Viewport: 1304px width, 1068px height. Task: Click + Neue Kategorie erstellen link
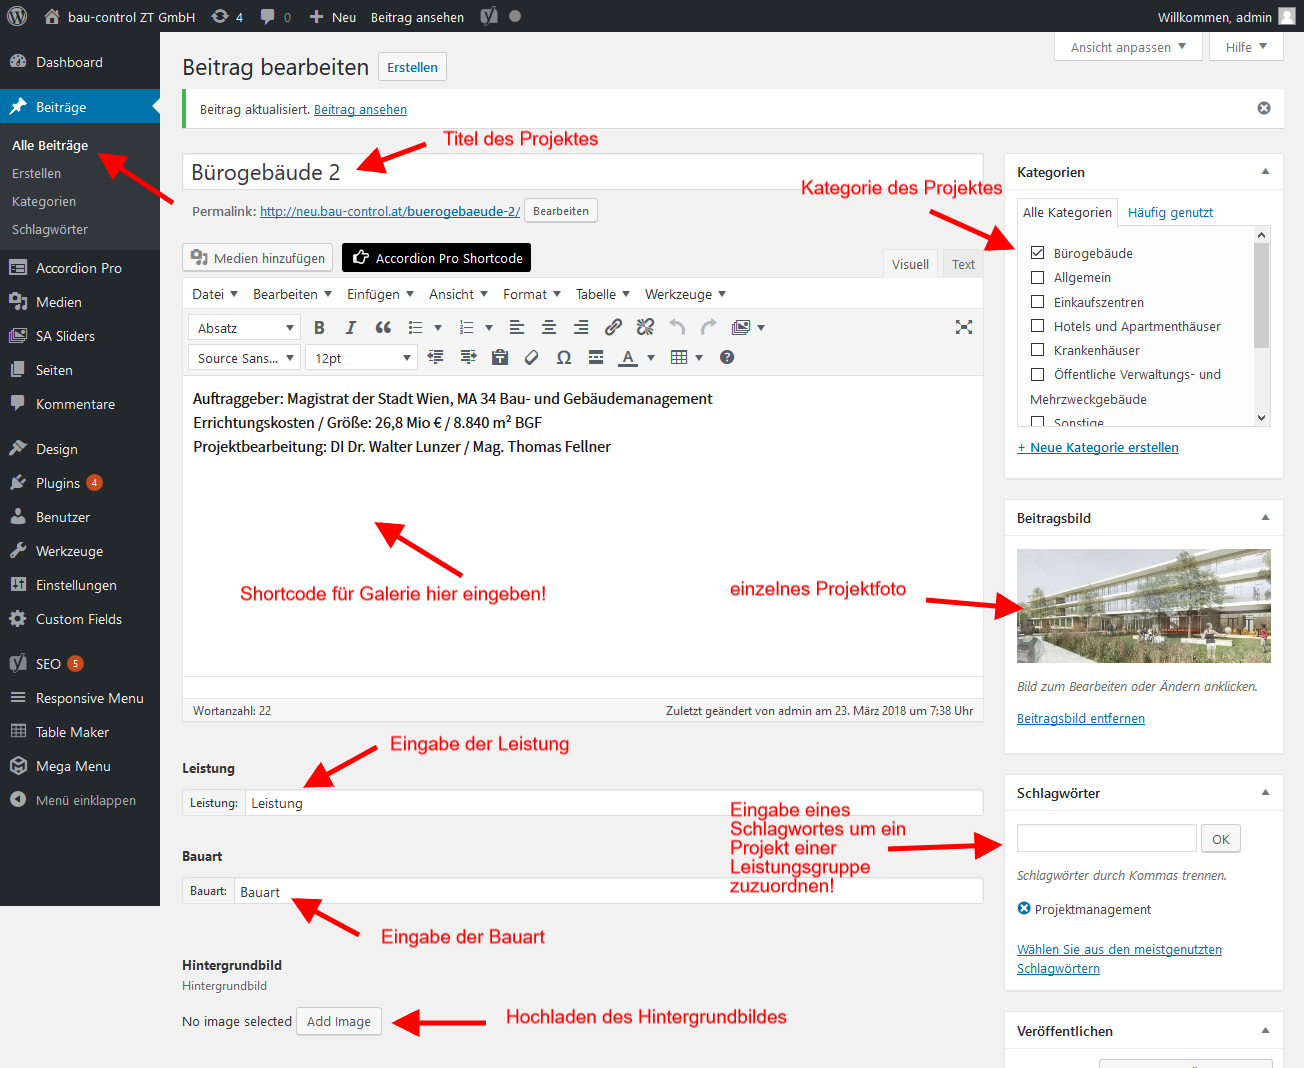coord(1098,447)
